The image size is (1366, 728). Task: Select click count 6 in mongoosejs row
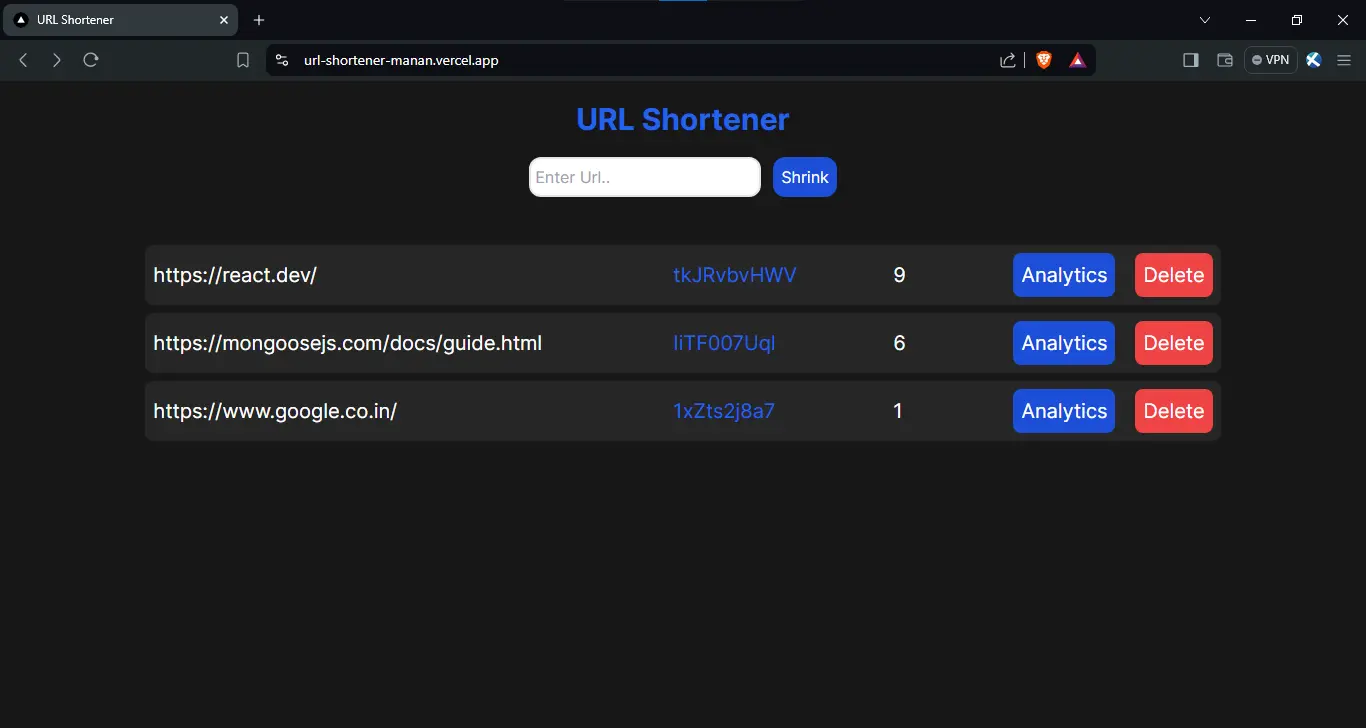899,343
